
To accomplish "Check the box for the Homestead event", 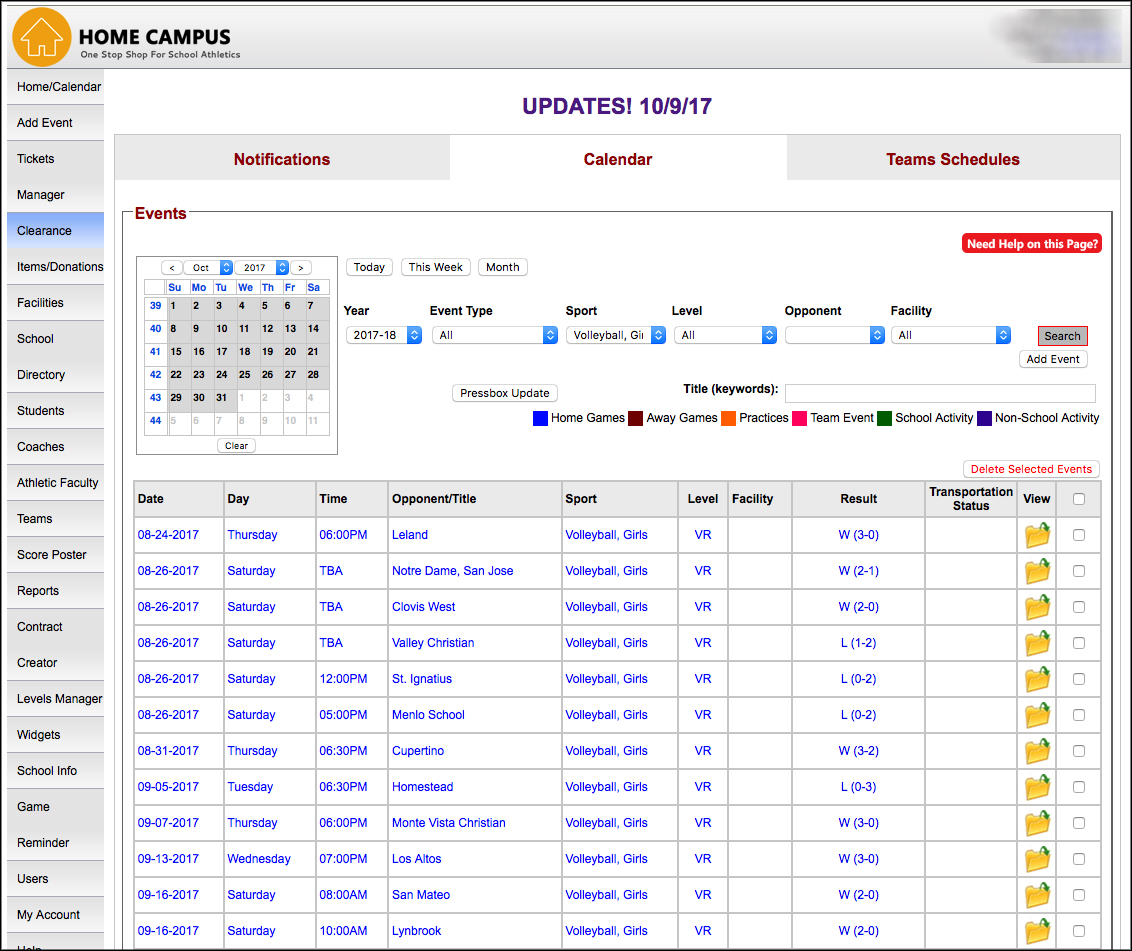I will (1079, 787).
